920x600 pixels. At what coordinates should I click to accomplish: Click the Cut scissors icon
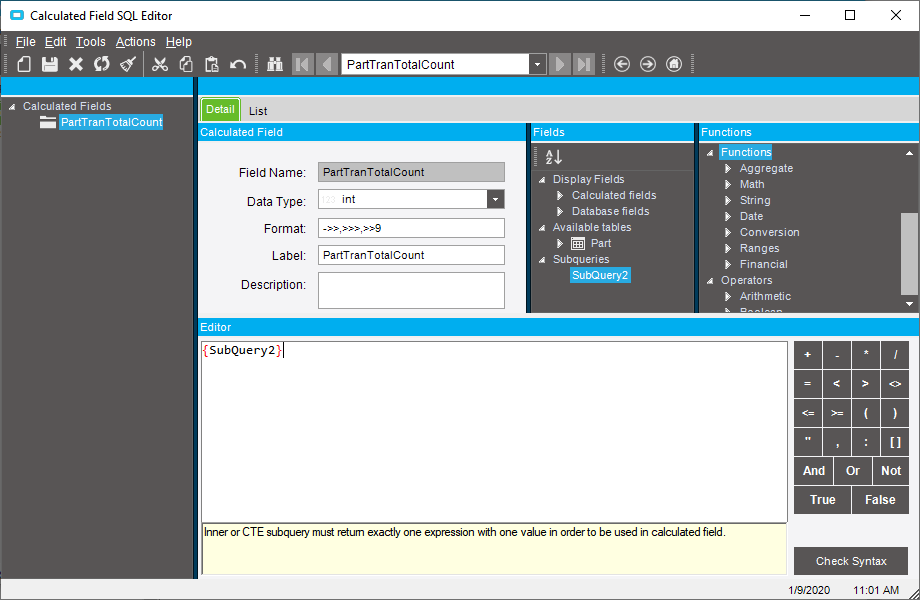click(x=160, y=64)
